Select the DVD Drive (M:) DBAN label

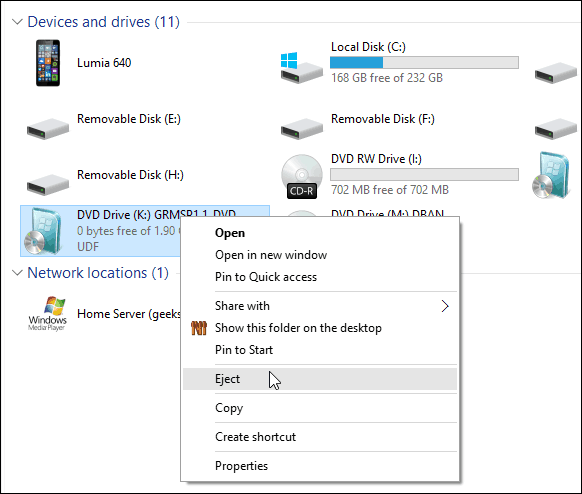(x=387, y=213)
